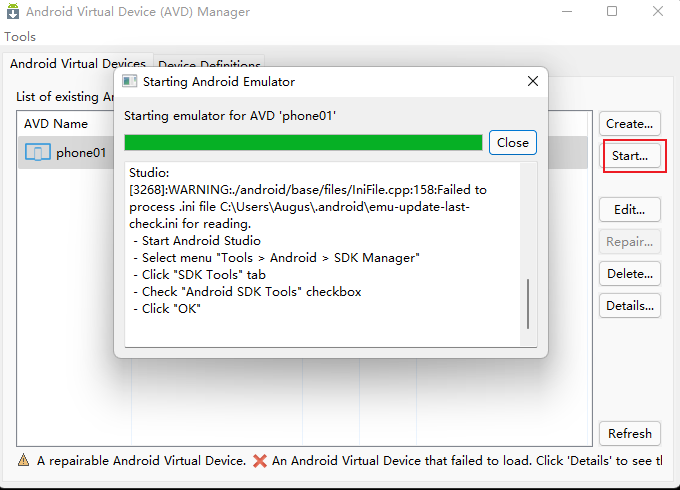The height and width of the screenshot is (490, 680).
Task: Click the "Starting emulator for AVD 'phone01'" label
Action: [230, 116]
